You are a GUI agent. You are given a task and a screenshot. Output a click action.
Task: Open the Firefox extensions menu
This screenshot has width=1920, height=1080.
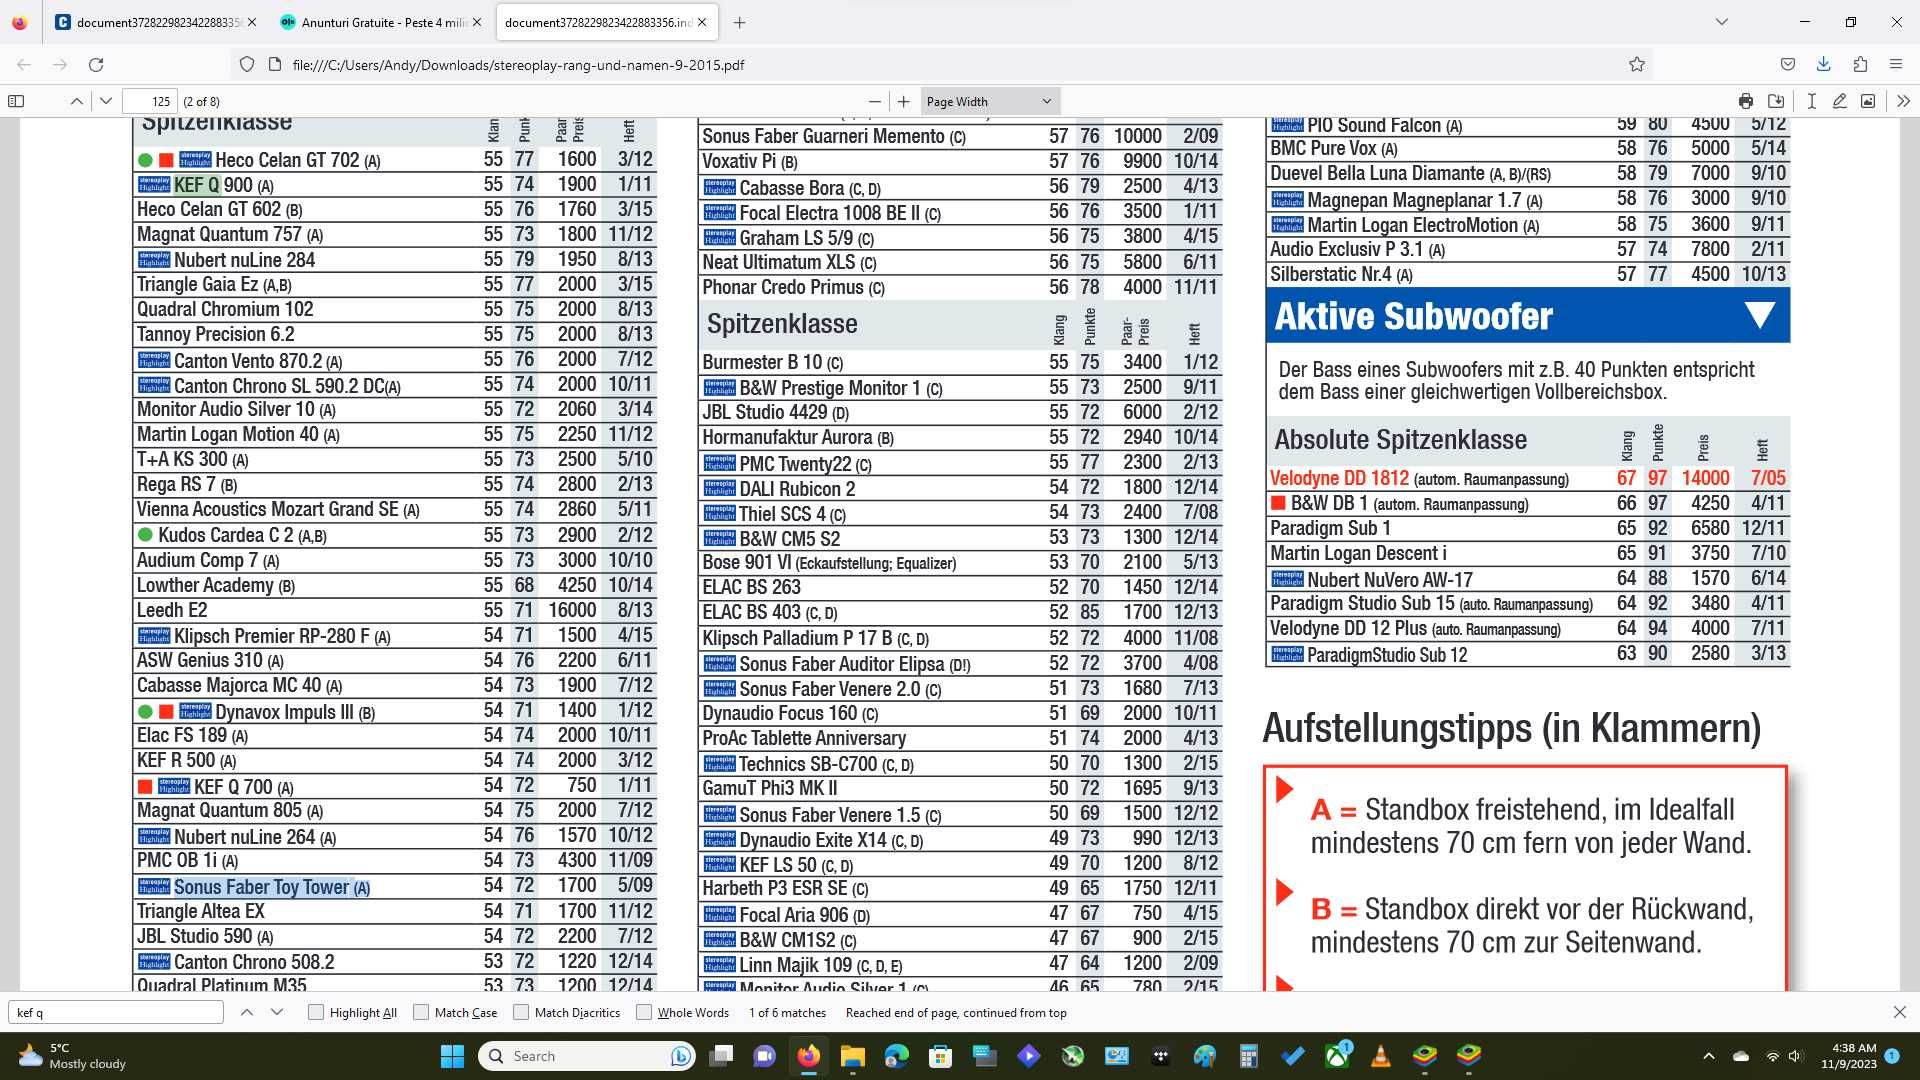click(x=1860, y=64)
